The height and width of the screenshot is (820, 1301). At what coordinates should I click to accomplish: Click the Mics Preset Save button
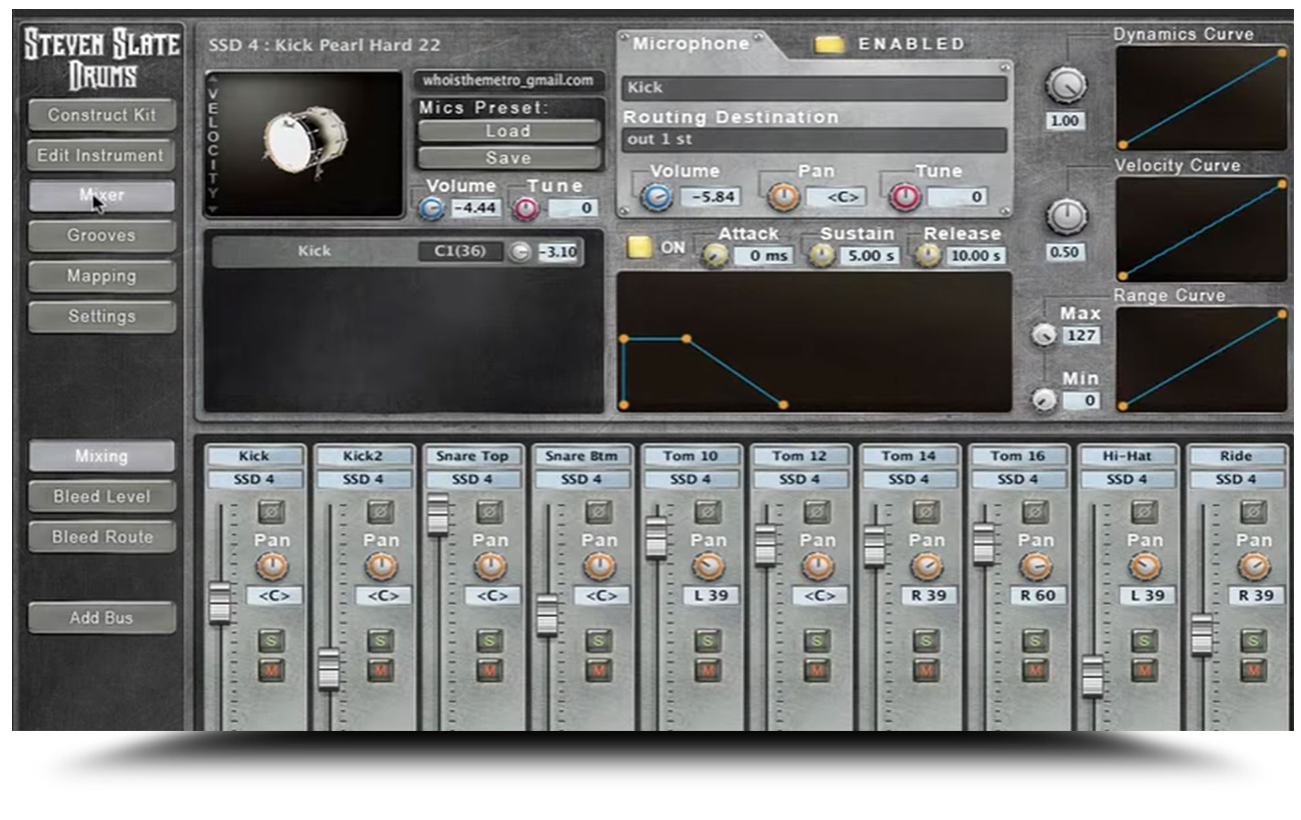point(509,158)
